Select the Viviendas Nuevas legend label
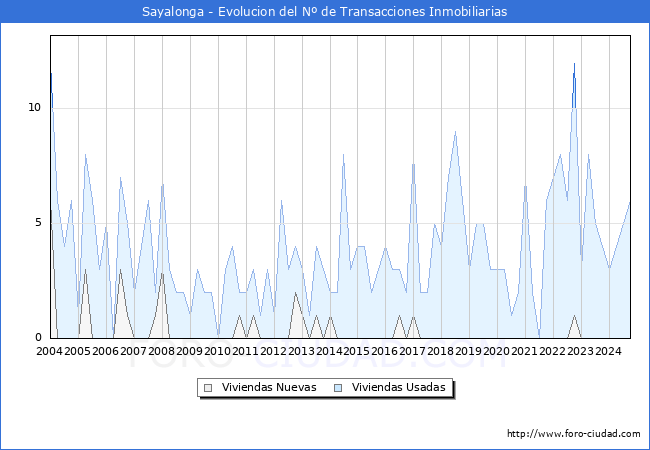The width and height of the screenshot is (650, 450). [x=269, y=387]
